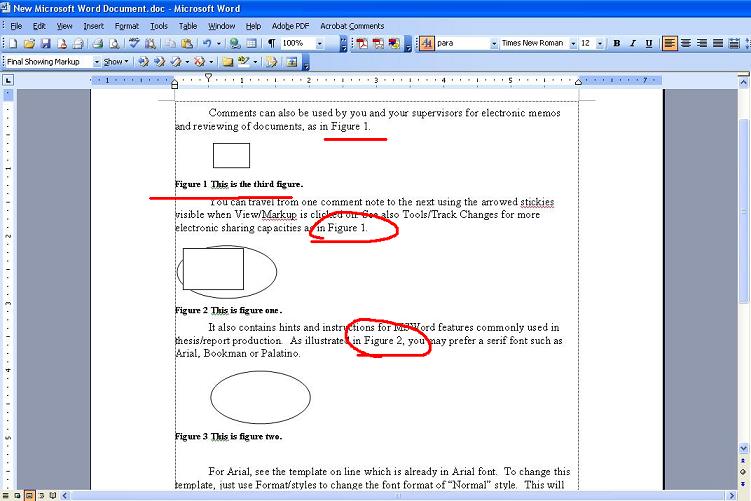Toggle Italic formatting

tap(633, 44)
